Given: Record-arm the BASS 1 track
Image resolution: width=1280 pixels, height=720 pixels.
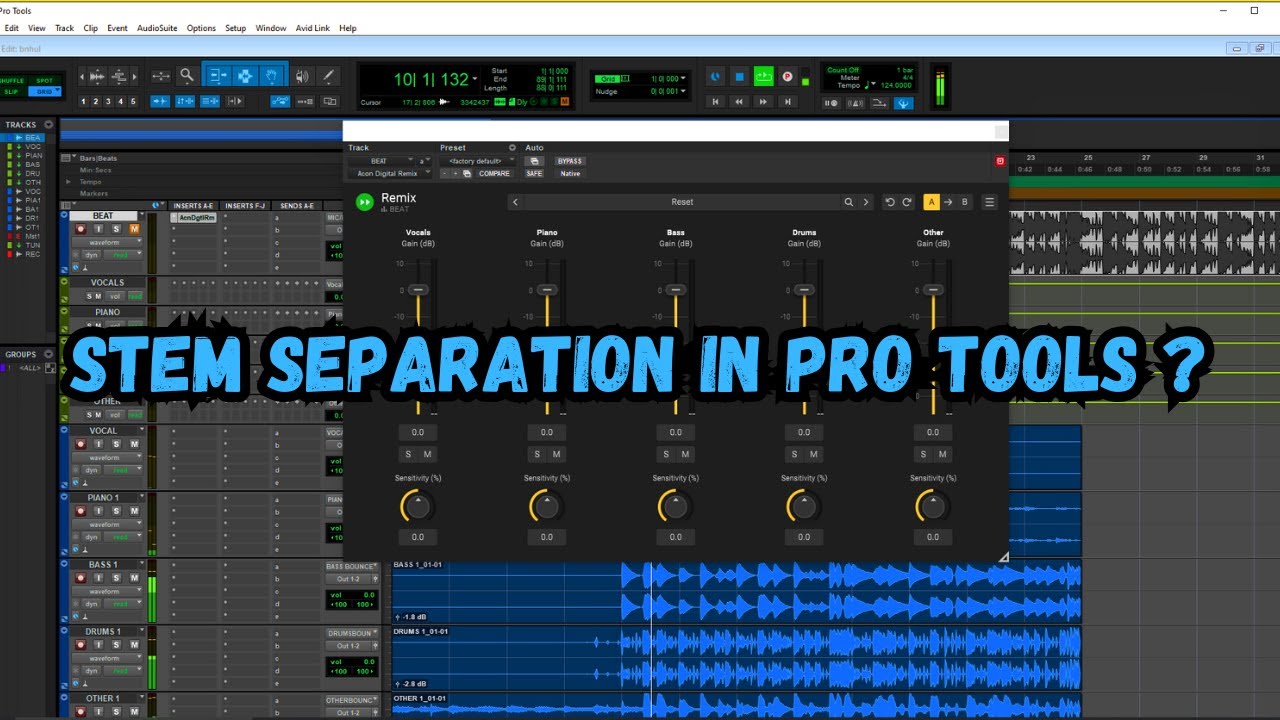Looking at the screenshot, I should click(80, 578).
